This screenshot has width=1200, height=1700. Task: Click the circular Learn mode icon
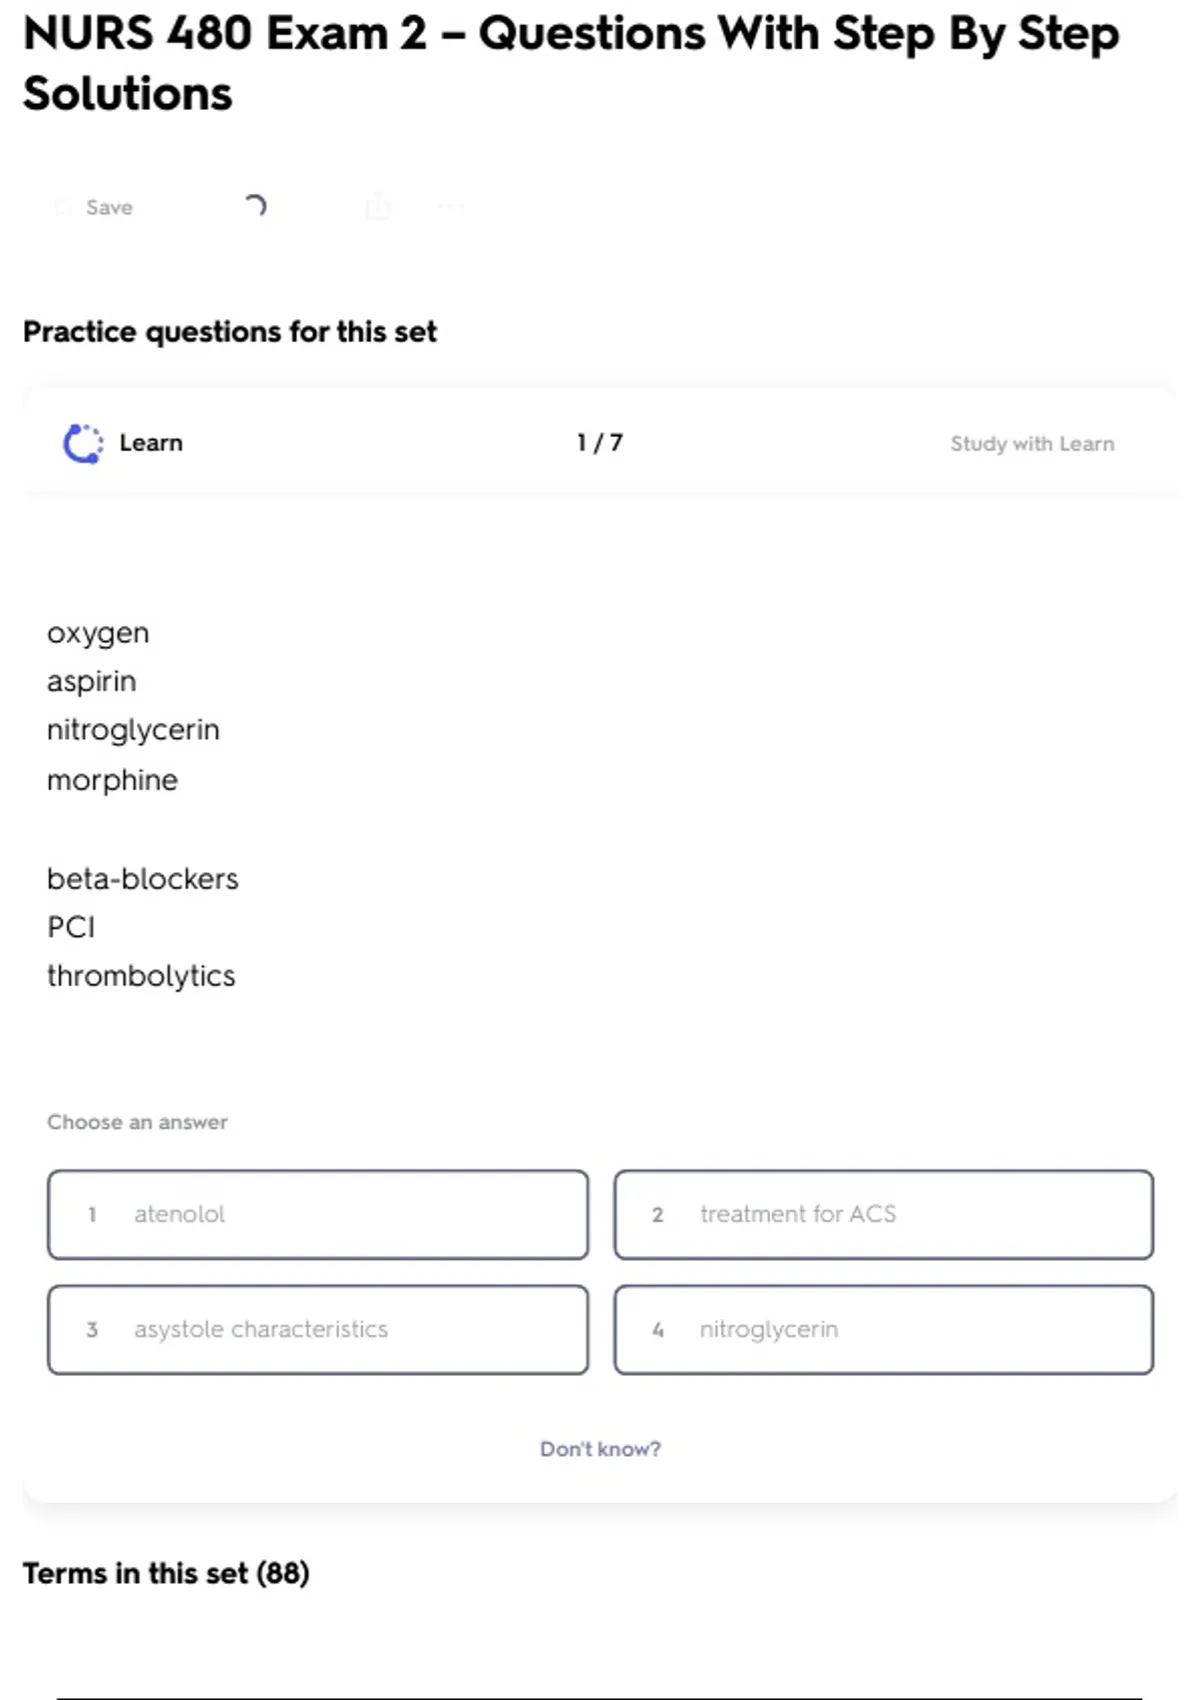[83, 443]
